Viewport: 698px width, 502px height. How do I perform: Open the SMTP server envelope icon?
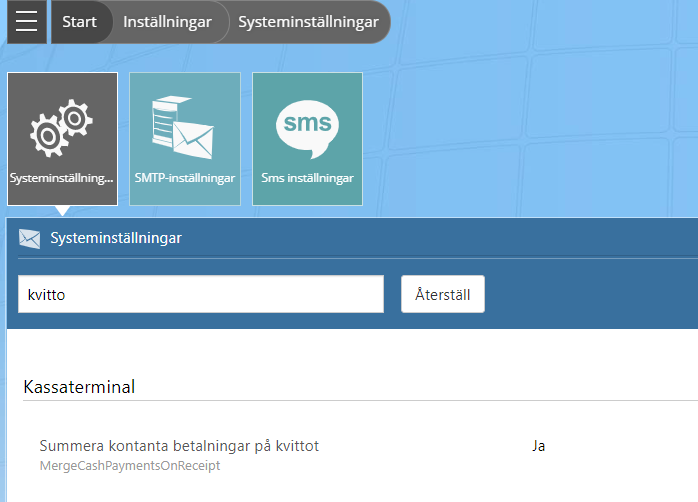coord(183,127)
